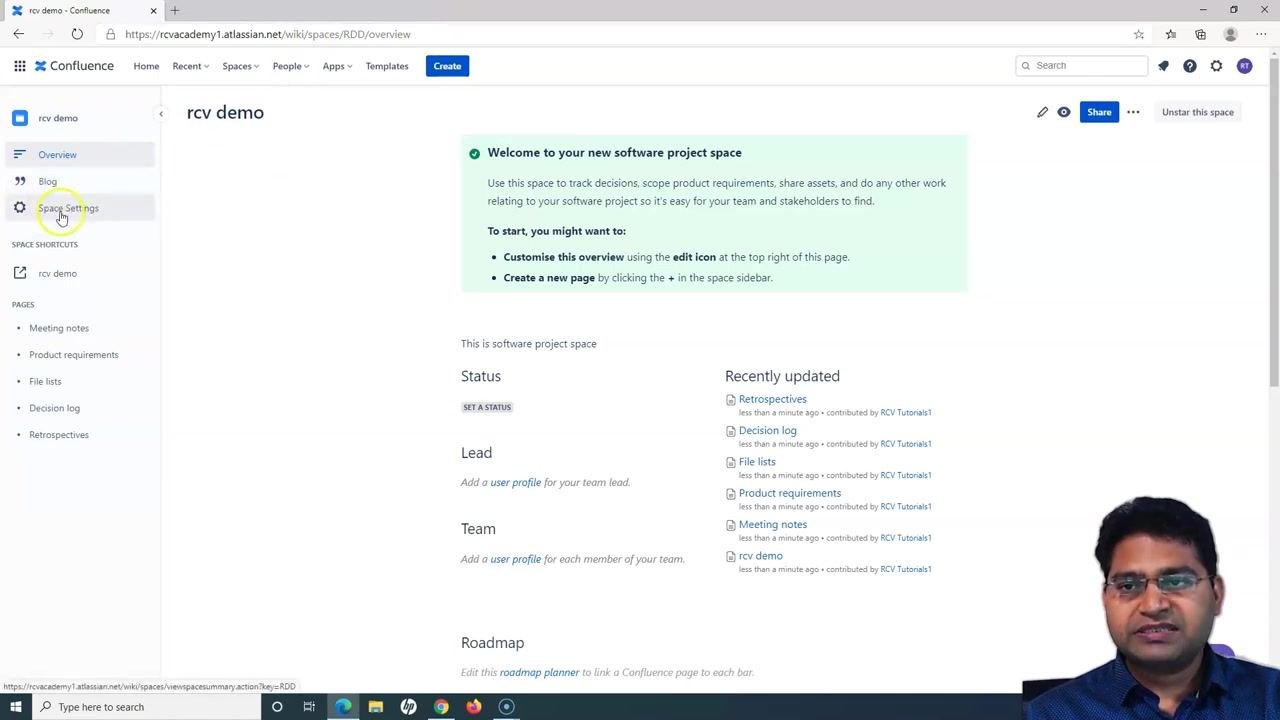The height and width of the screenshot is (720, 1280).
Task: Click SET A STATUS label
Action: [487, 407]
